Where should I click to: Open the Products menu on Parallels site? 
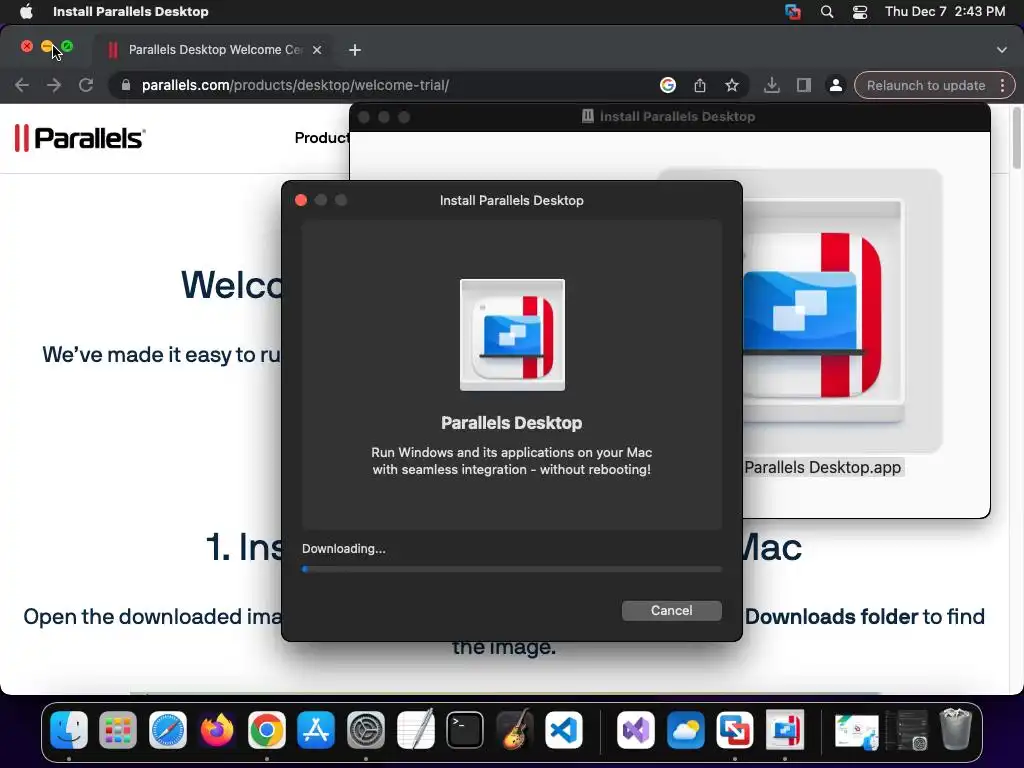[322, 138]
